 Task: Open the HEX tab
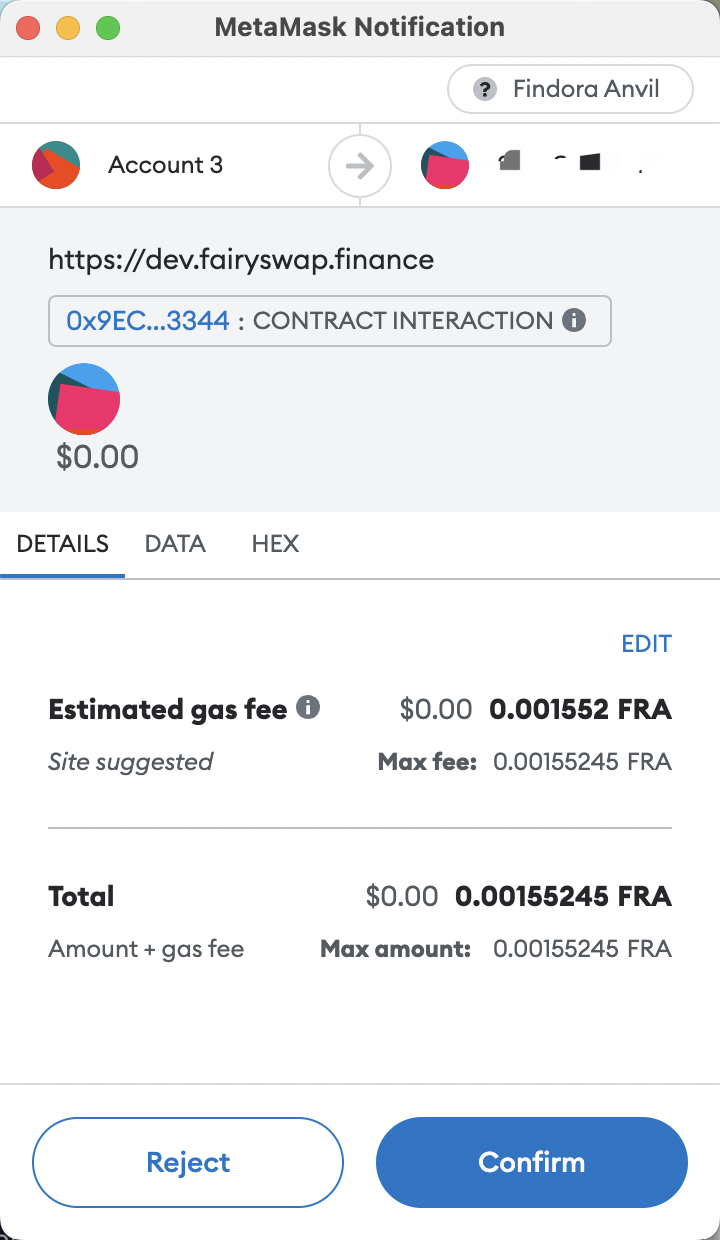click(x=275, y=544)
